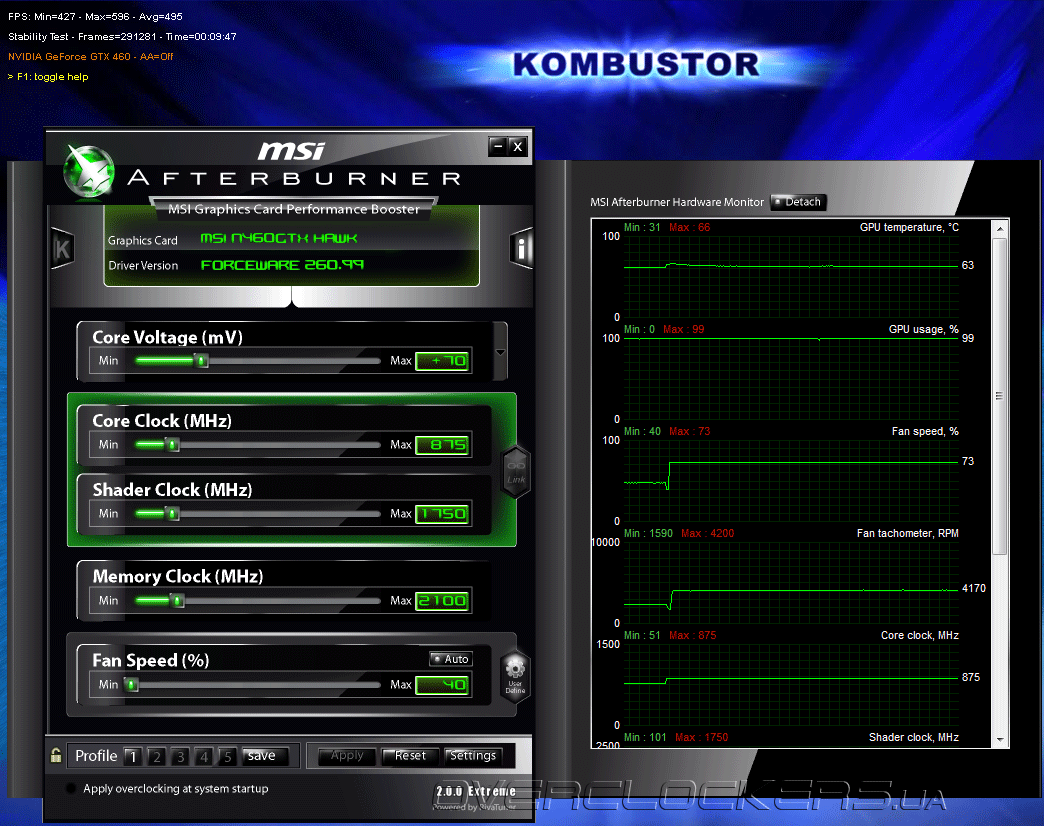Screen dimensions: 1044x826
Task: Minimize the Afterburner window
Action: click(498, 146)
